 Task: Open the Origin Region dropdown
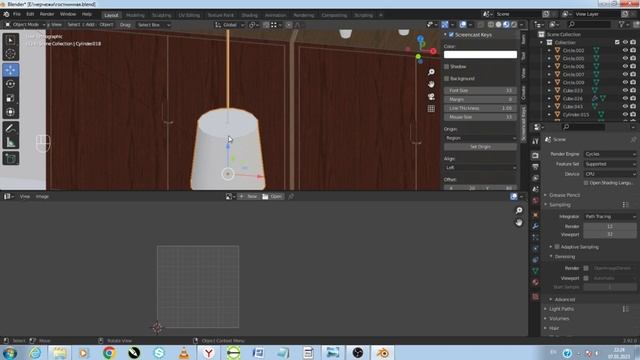point(480,138)
